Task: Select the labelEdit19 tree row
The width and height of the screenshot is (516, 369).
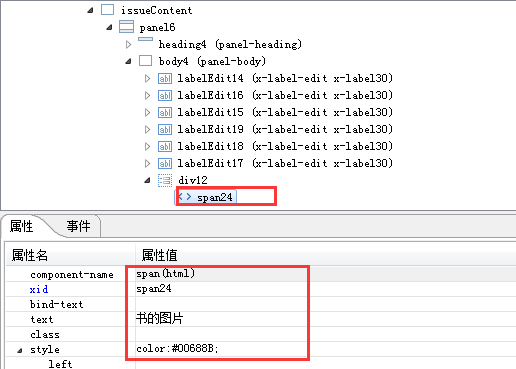Action: [285, 129]
